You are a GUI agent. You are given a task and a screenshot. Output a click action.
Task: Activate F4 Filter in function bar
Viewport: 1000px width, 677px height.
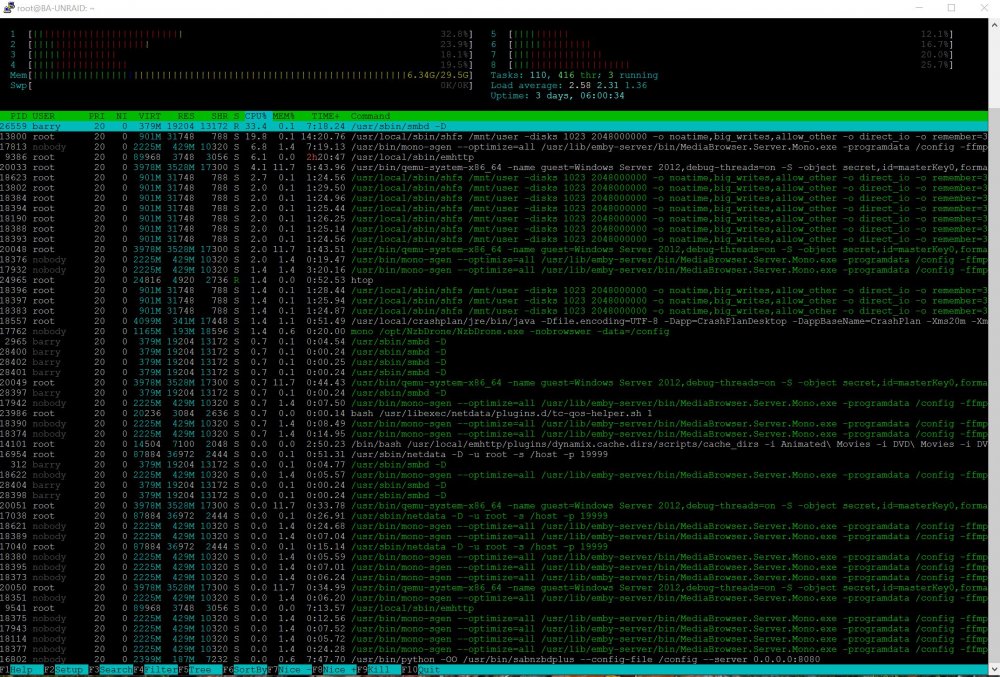pyautogui.click(x=156, y=670)
